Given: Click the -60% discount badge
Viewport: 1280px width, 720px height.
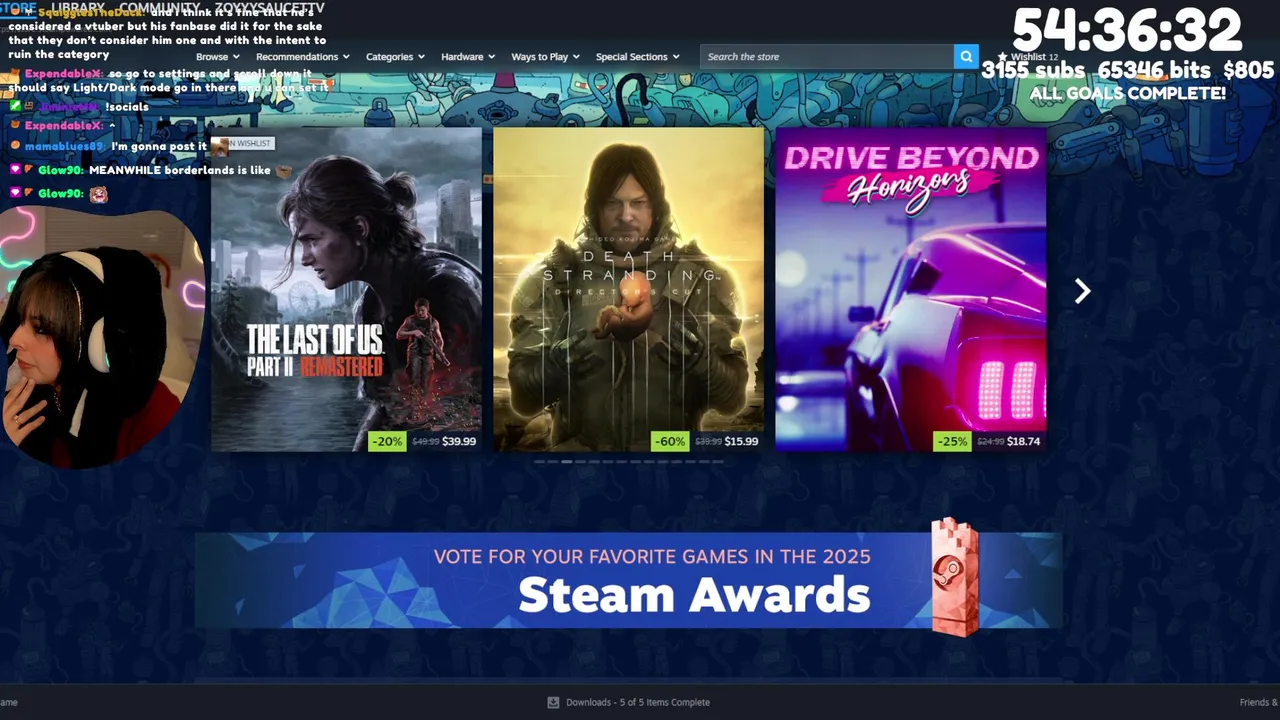Looking at the screenshot, I should (x=670, y=441).
